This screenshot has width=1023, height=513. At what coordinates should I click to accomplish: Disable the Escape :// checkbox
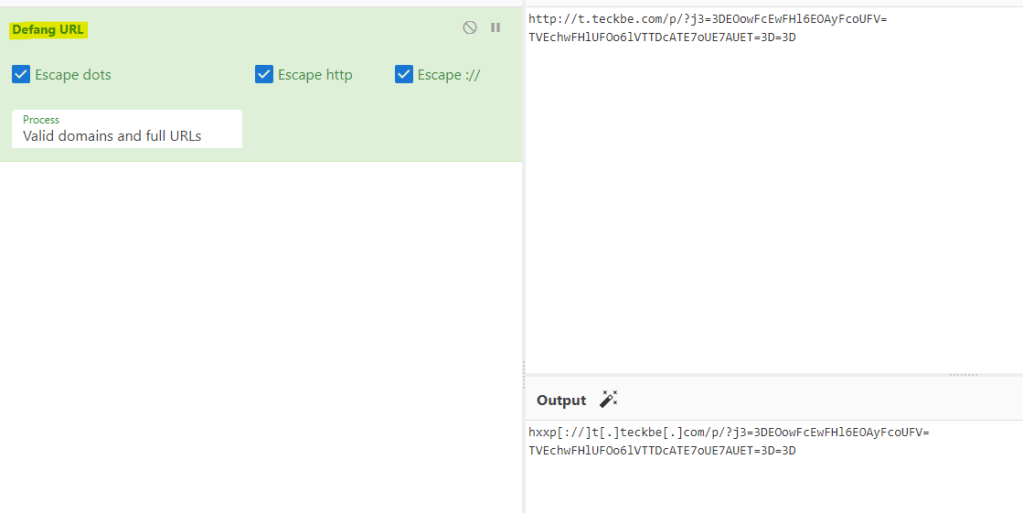(x=404, y=74)
